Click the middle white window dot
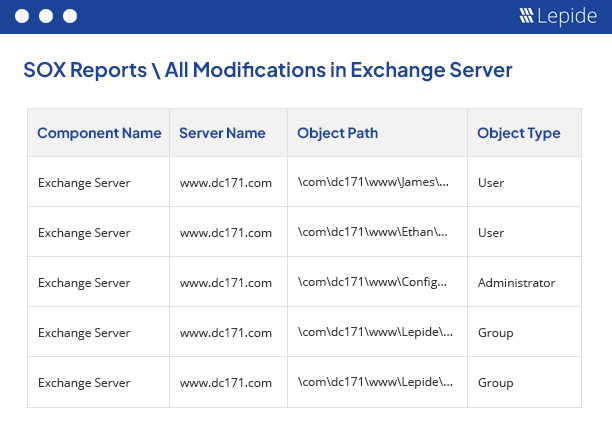 pos(46,16)
